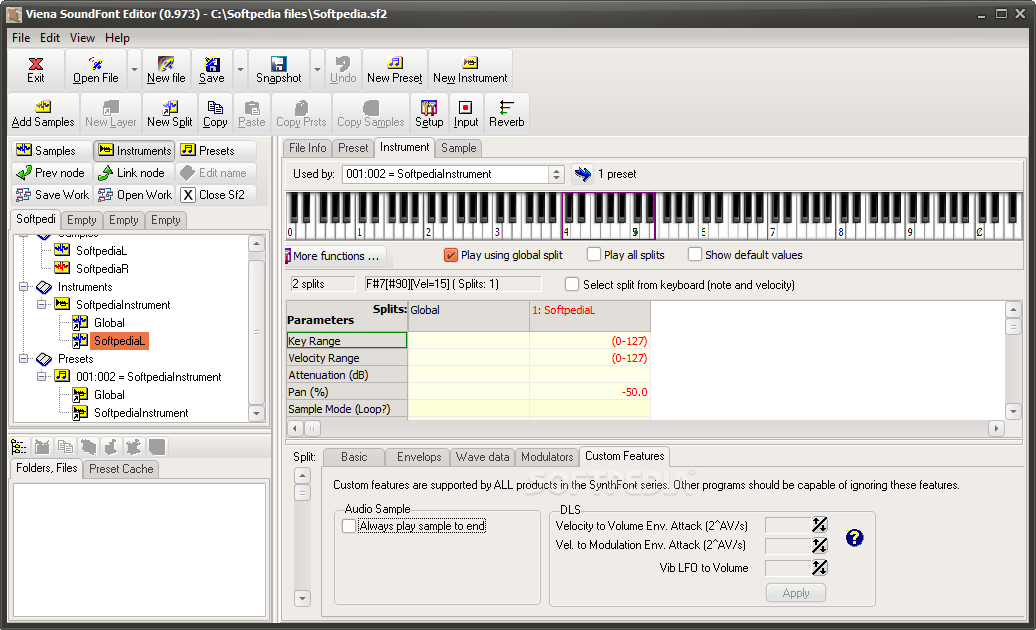1036x630 pixels.
Task: Create a New Preset
Action: pos(394,70)
